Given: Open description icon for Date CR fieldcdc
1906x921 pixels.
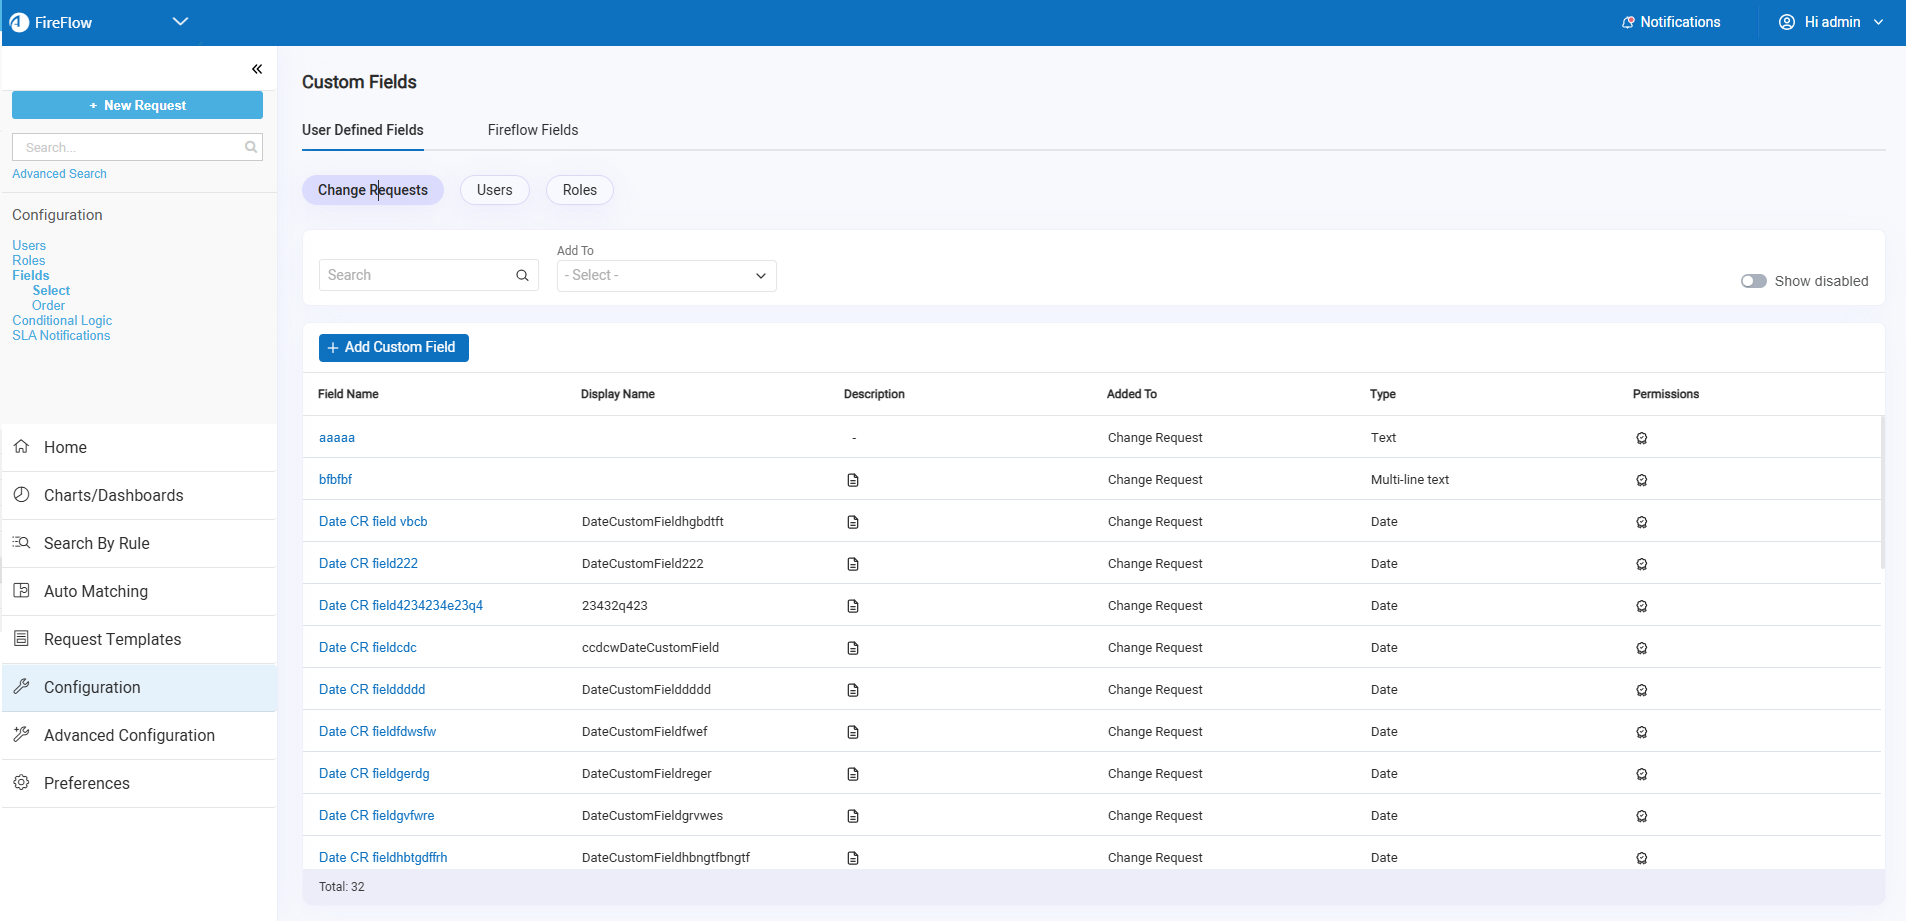Looking at the screenshot, I should tap(853, 648).
